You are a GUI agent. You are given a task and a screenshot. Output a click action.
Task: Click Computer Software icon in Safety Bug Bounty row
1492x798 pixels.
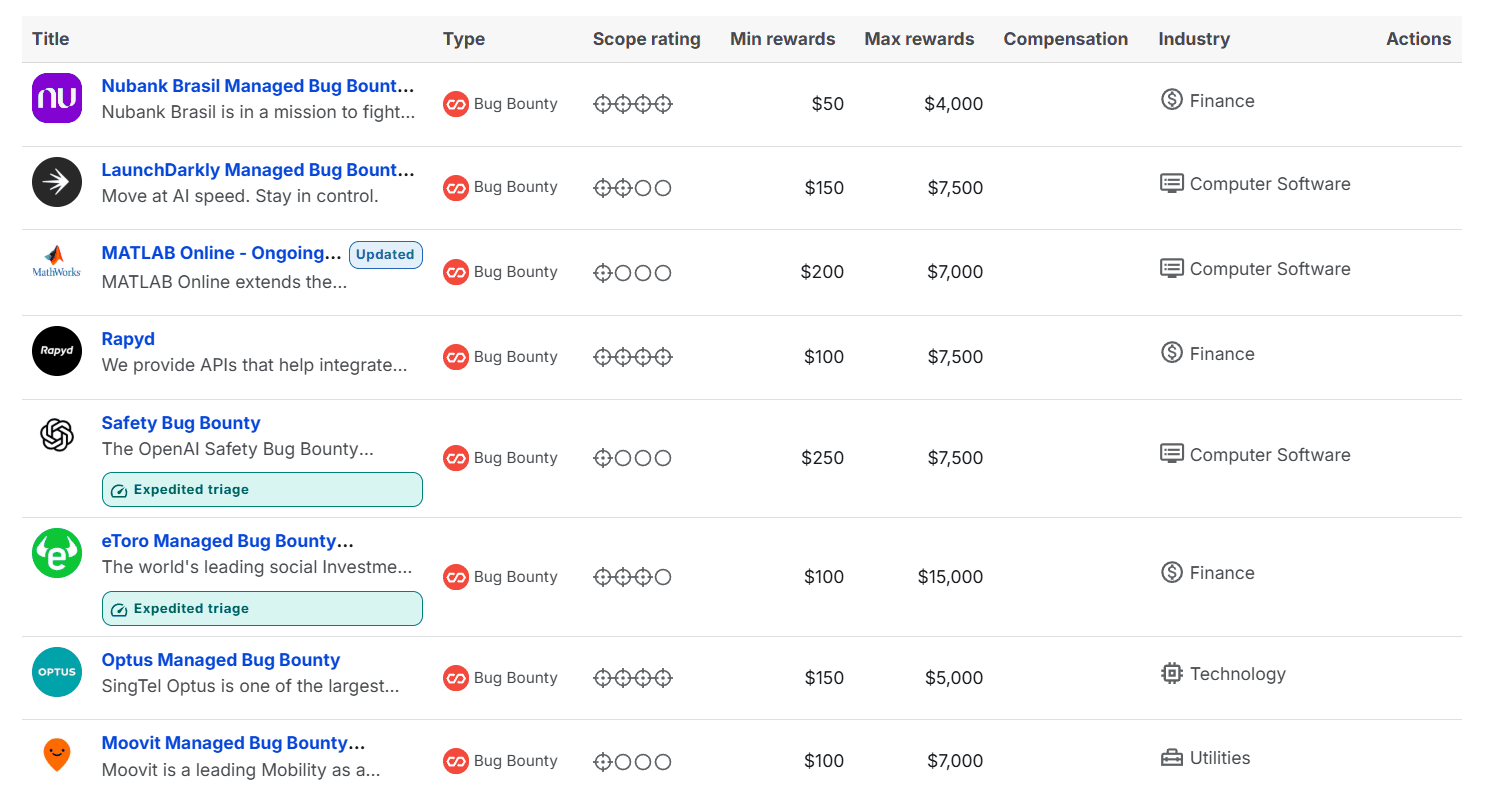pos(1172,455)
